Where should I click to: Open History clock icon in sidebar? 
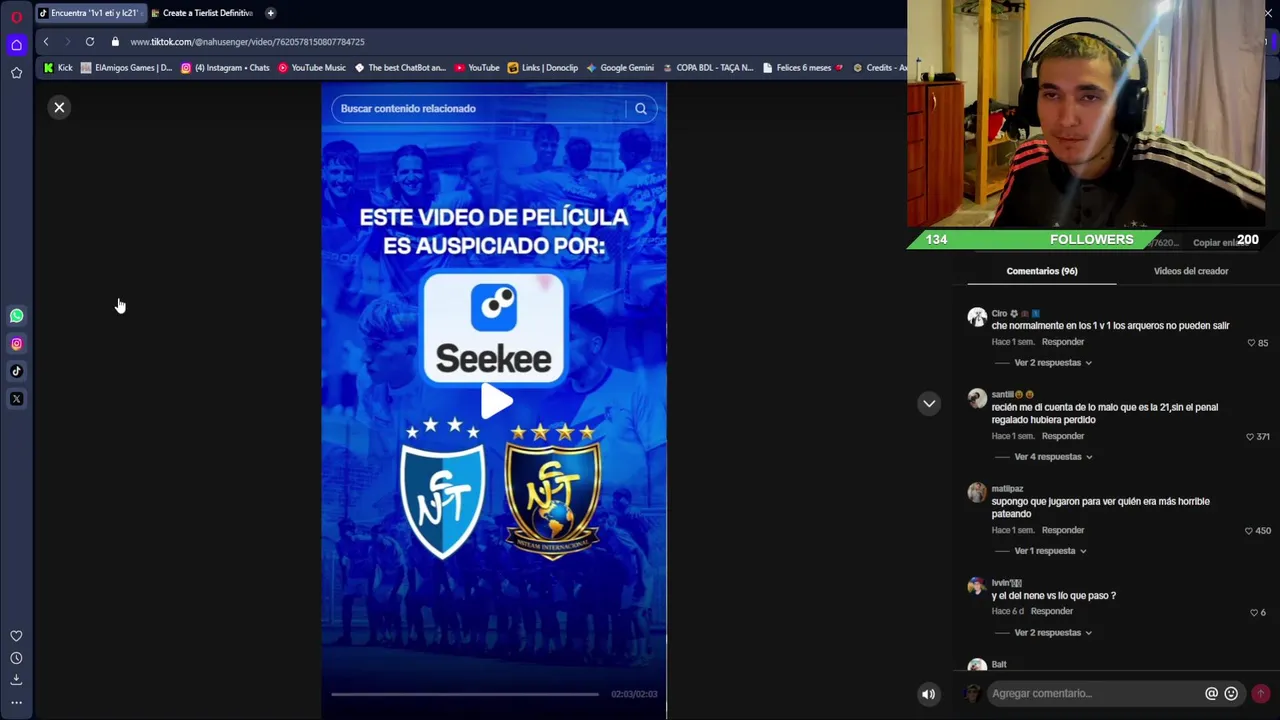point(16,658)
